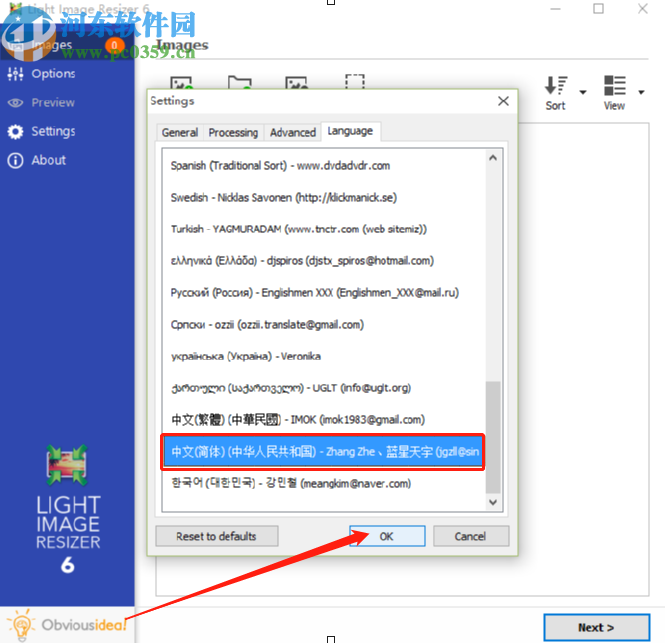Click the Preview eye icon
The height and width of the screenshot is (643, 665).
click(x=15, y=103)
